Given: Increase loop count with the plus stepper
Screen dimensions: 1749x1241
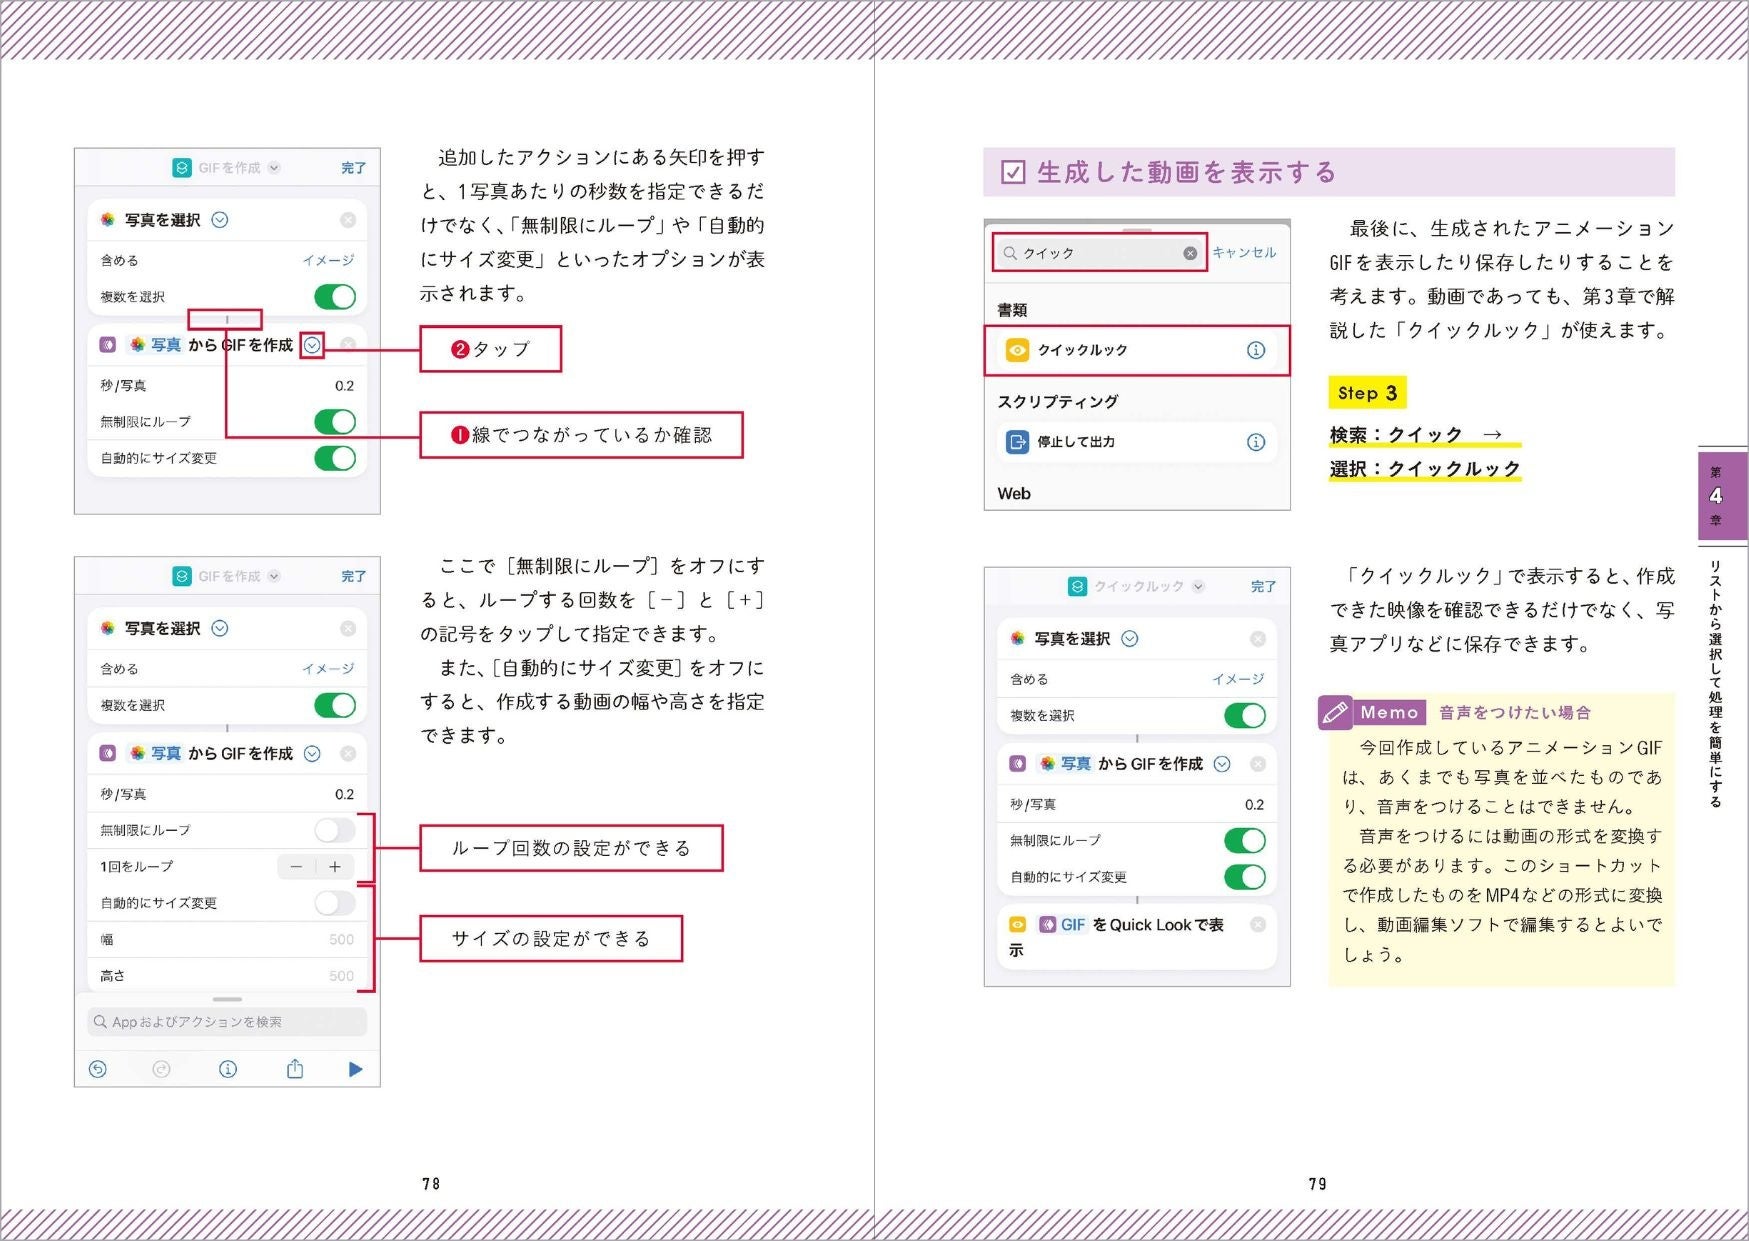Looking at the screenshot, I should (335, 867).
